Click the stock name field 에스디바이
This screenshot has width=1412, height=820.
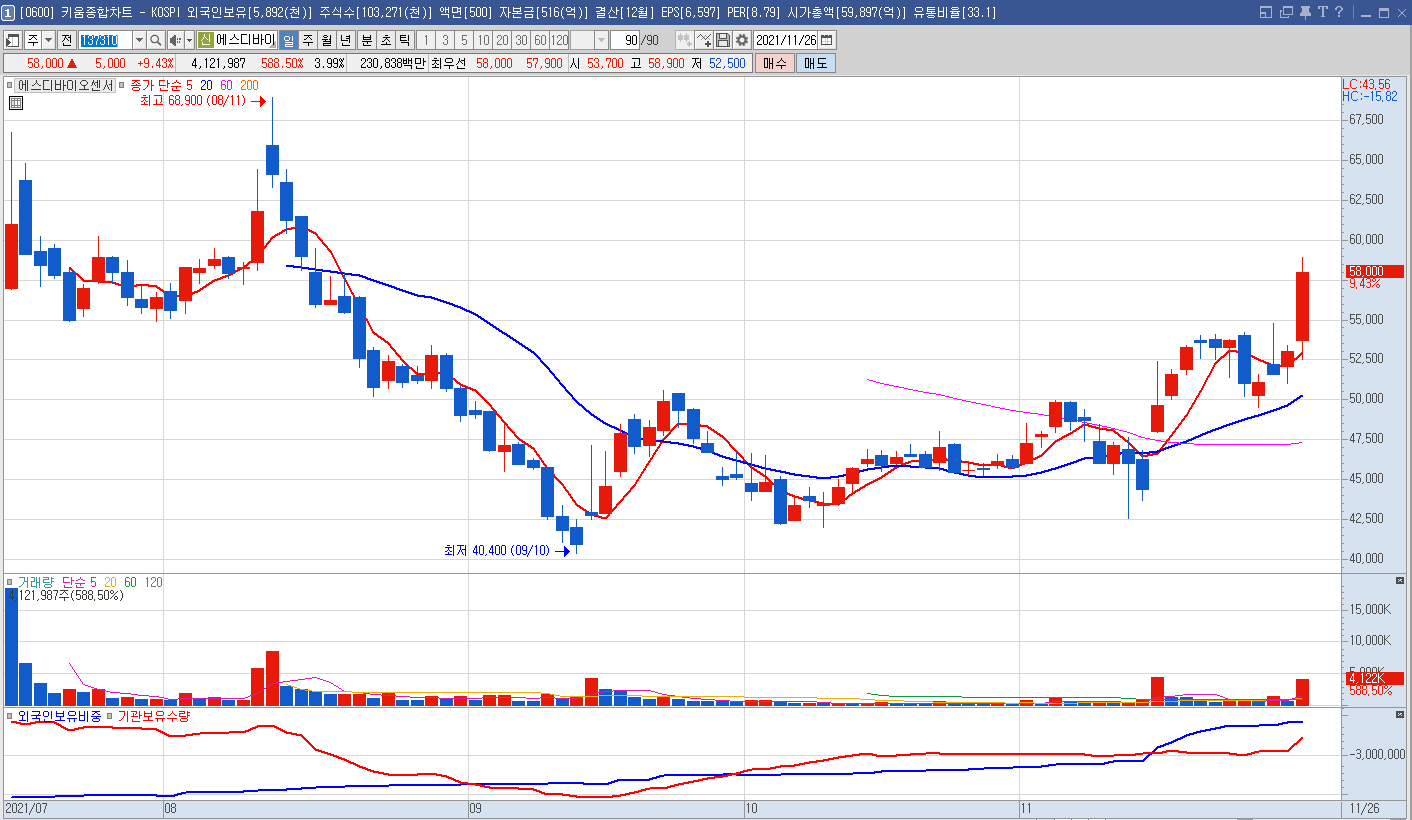(x=245, y=40)
